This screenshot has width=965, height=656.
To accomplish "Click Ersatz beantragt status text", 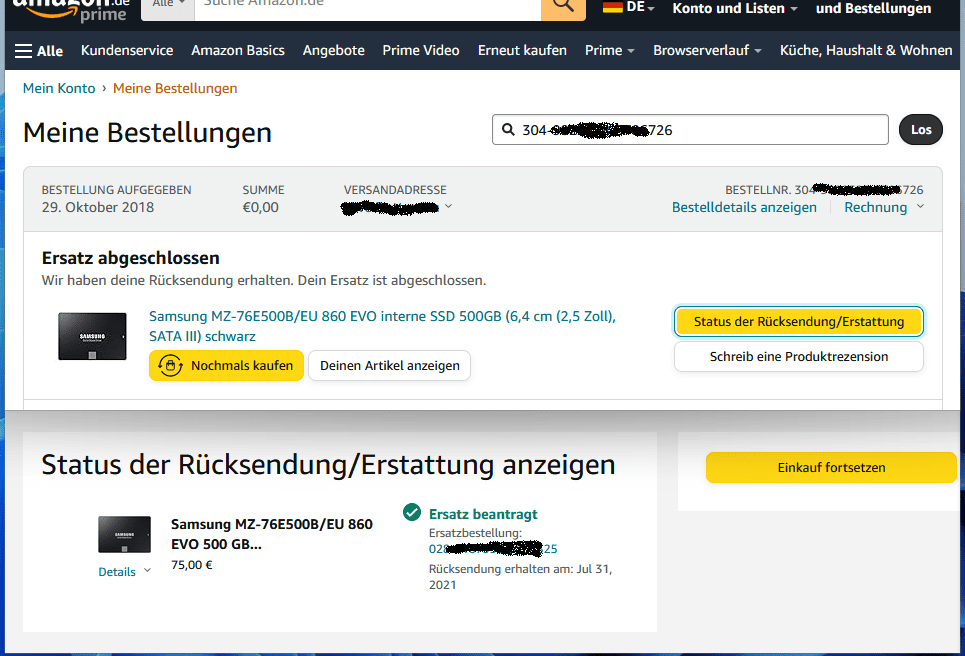I will coord(483,514).
